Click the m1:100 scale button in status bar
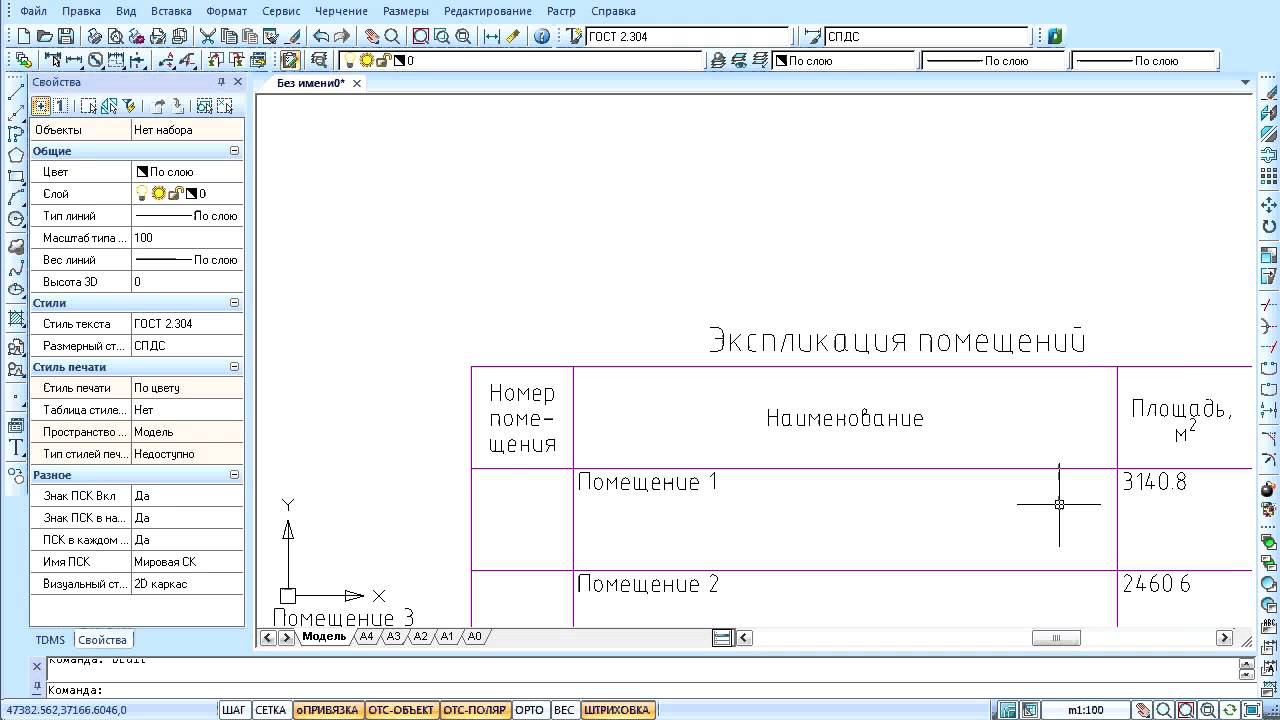Screen dimensions: 1280x720 coord(1086,711)
